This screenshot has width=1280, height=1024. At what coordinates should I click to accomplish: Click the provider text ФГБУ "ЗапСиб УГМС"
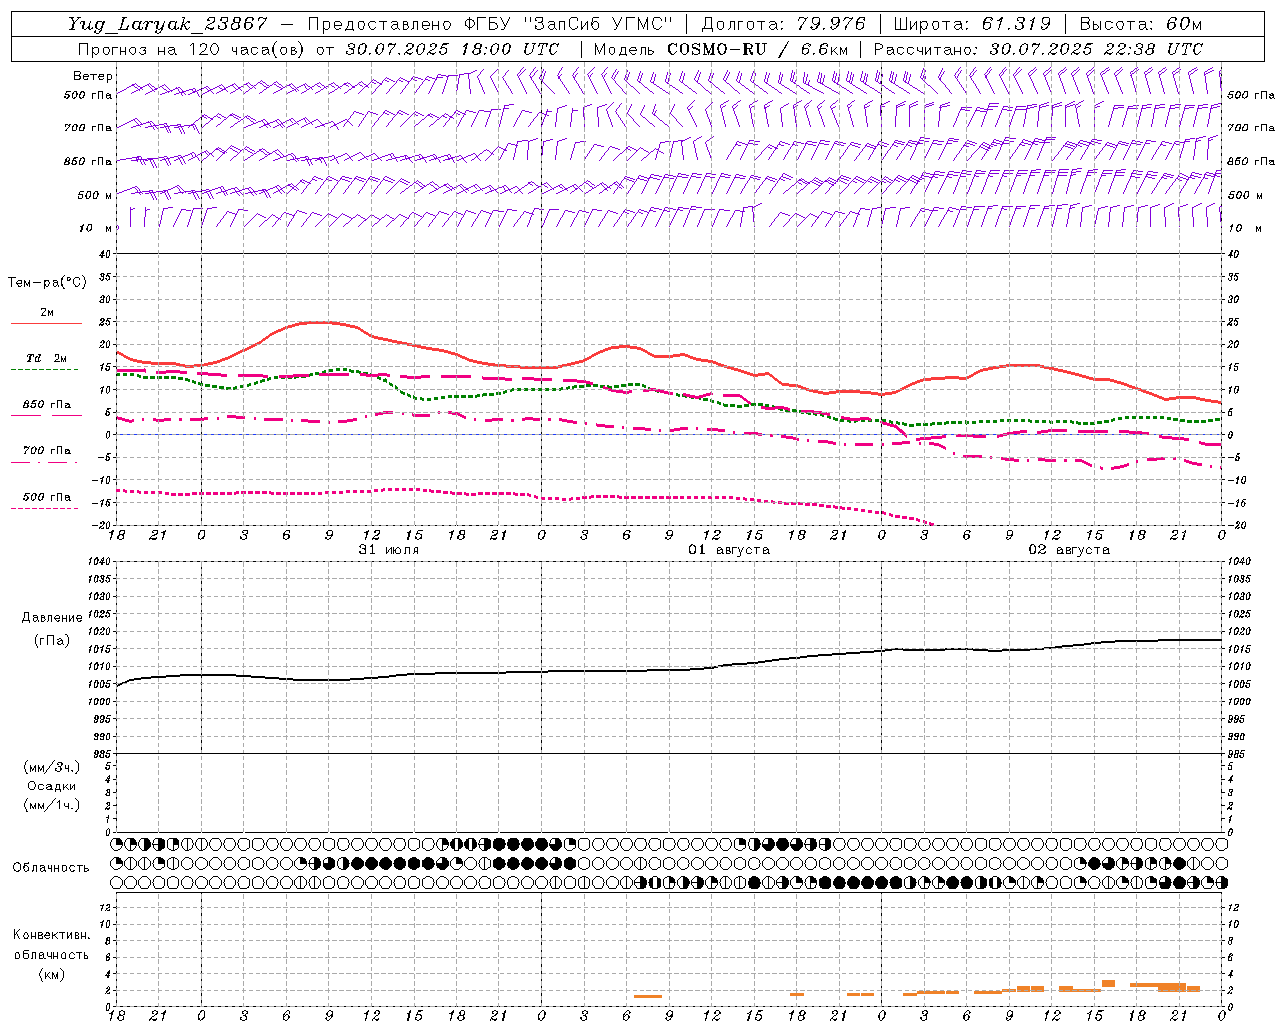tap(569, 24)
